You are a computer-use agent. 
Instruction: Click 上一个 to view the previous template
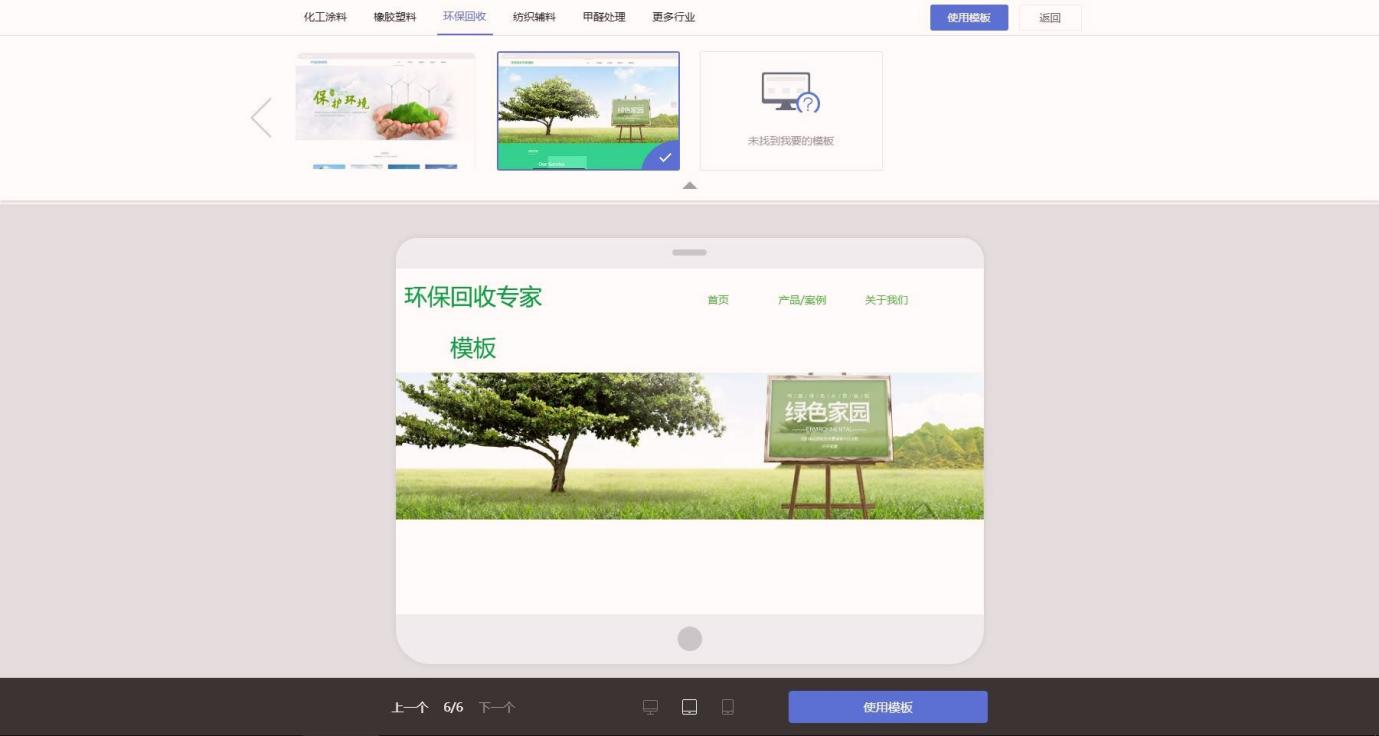click(x=407, y=705)
